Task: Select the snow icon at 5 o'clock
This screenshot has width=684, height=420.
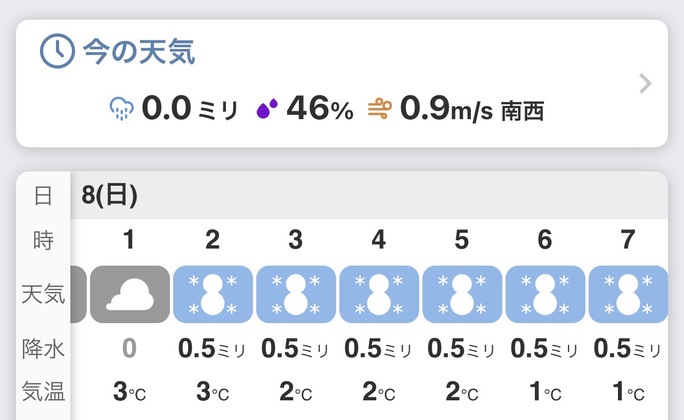Action: 461,294
